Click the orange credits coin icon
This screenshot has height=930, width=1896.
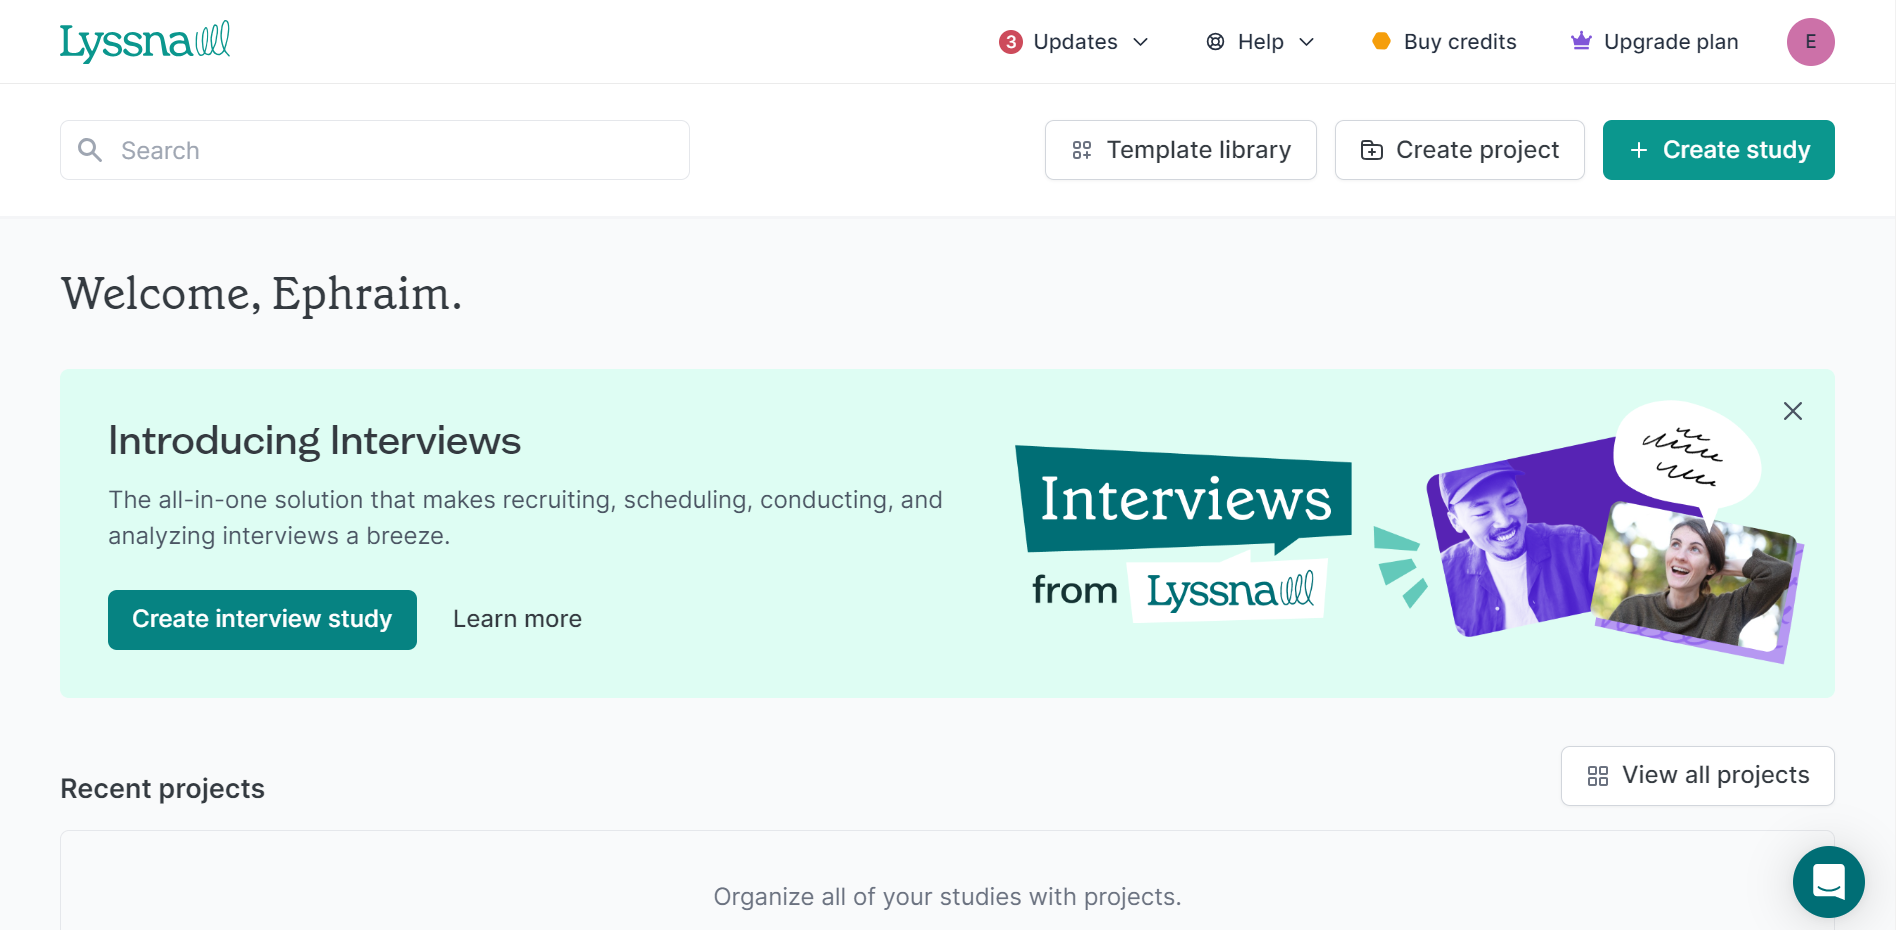(x=1382, y=41)
